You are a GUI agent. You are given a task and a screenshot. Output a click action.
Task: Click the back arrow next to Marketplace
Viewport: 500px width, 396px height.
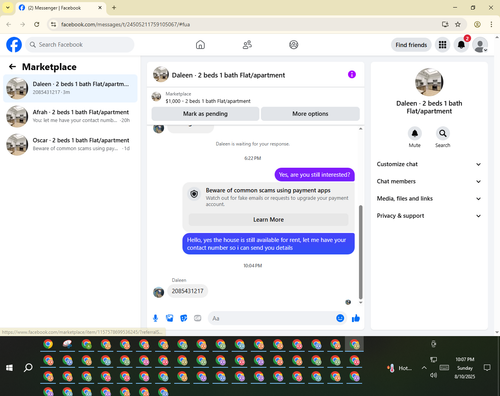coord(12,67)
